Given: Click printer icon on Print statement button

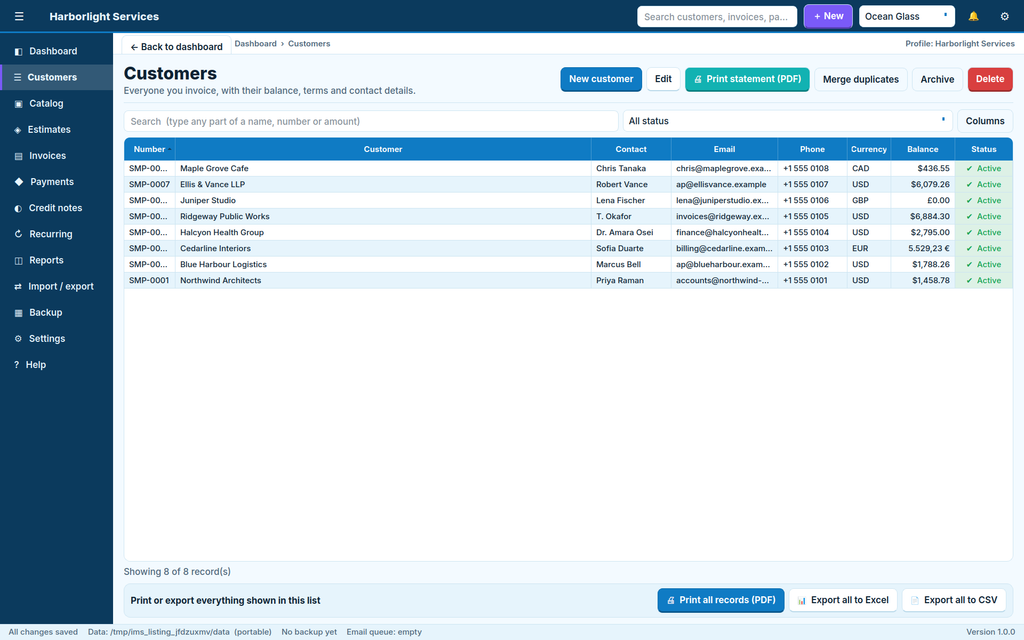Looking at the screenshot, I should coord(697,79).
